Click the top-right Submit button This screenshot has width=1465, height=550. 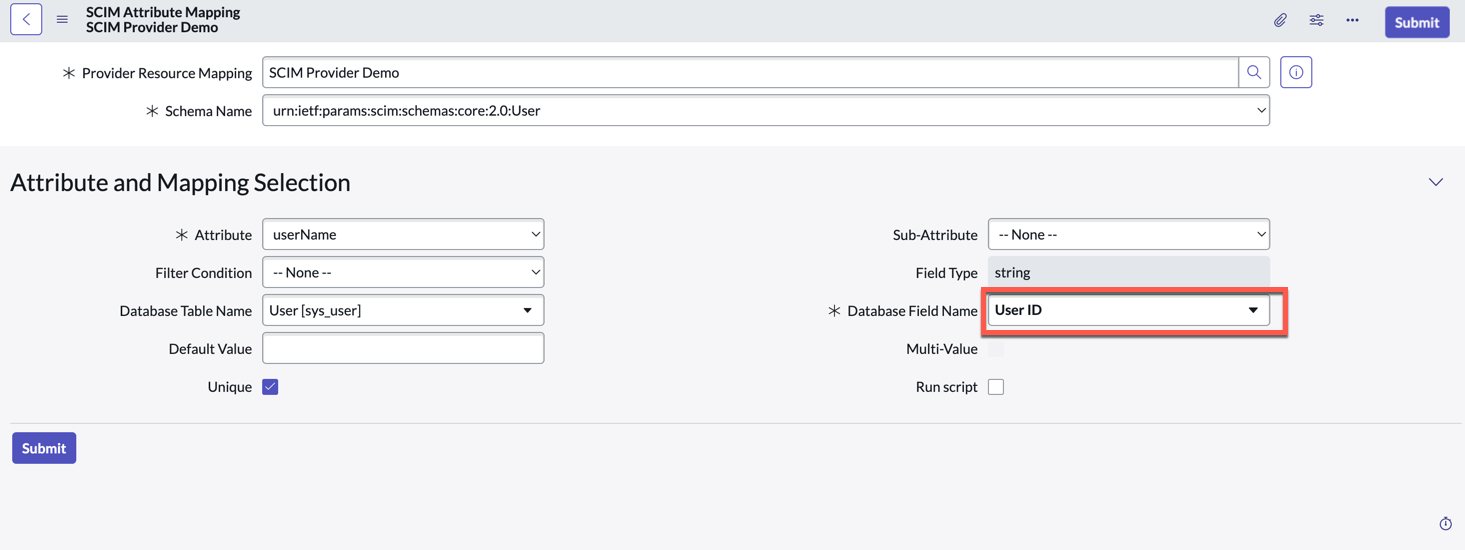pyautogui.click(x=1417, y=22)
